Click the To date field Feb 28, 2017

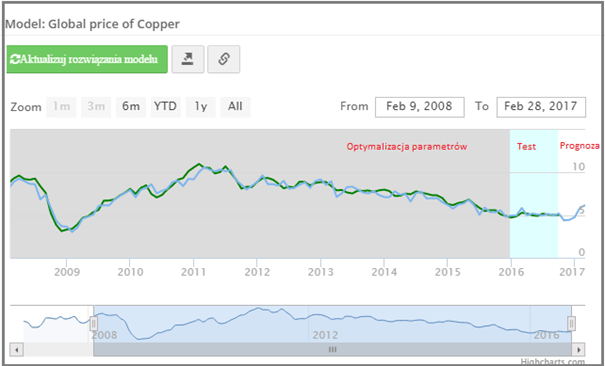click(x=541, y=107)
